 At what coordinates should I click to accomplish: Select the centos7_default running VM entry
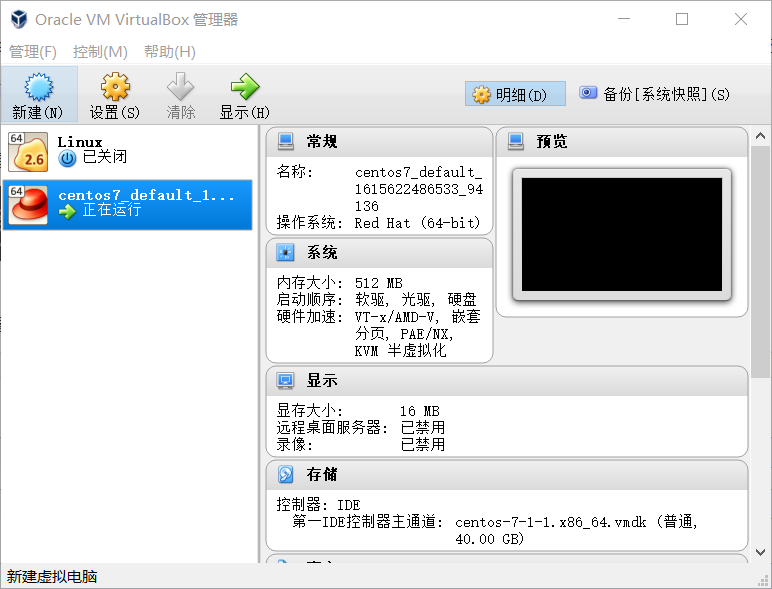[x=128, y=204]
